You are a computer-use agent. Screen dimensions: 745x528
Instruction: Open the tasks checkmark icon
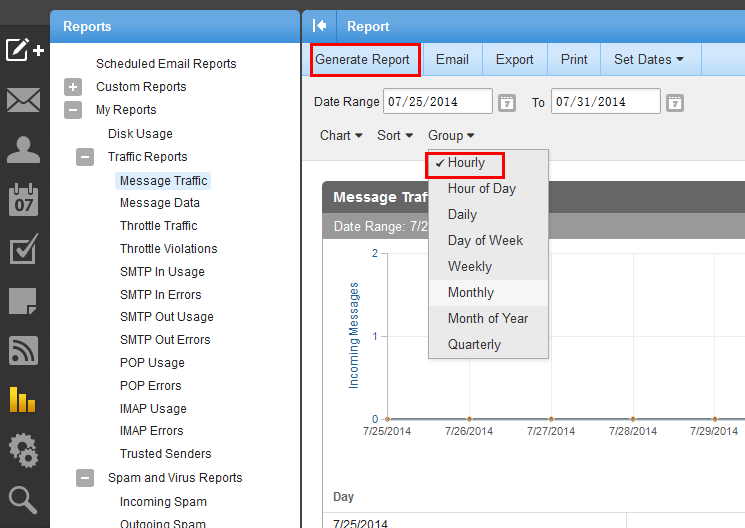point(24,250)
